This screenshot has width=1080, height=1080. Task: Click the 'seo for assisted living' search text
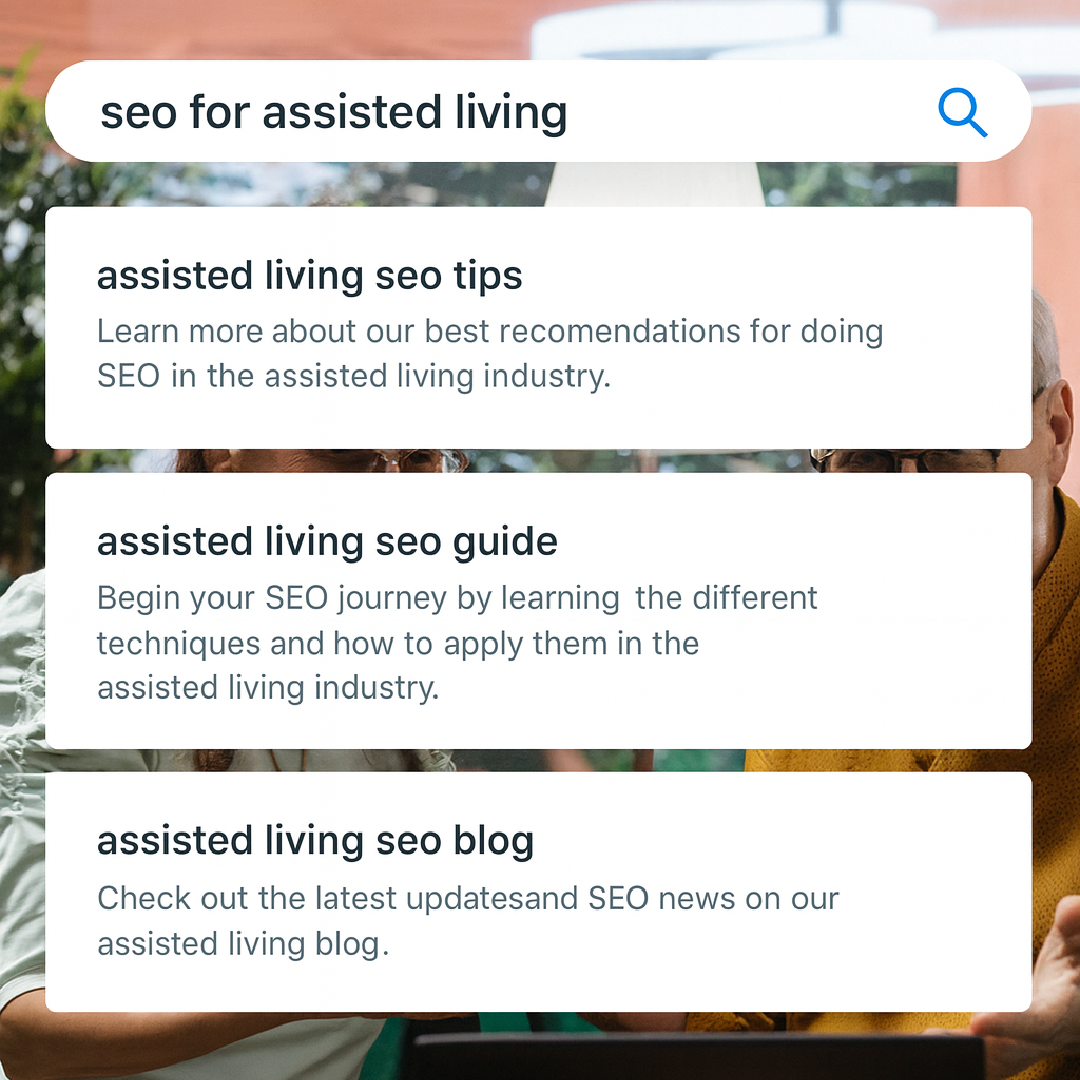(x=333, y=112)
